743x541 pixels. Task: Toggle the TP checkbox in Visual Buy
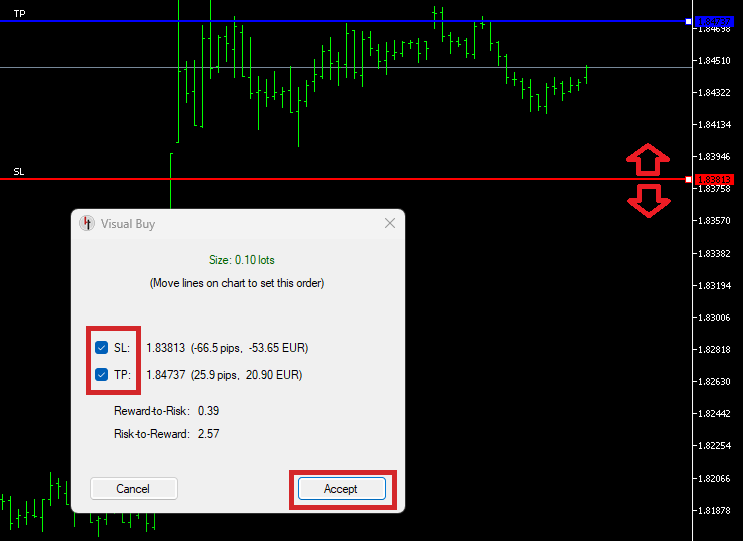101,375
